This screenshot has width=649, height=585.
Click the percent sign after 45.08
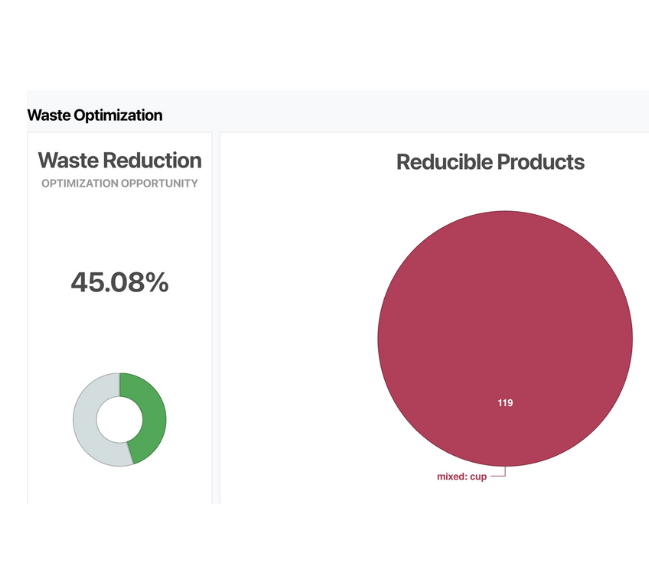coord(154,283)
